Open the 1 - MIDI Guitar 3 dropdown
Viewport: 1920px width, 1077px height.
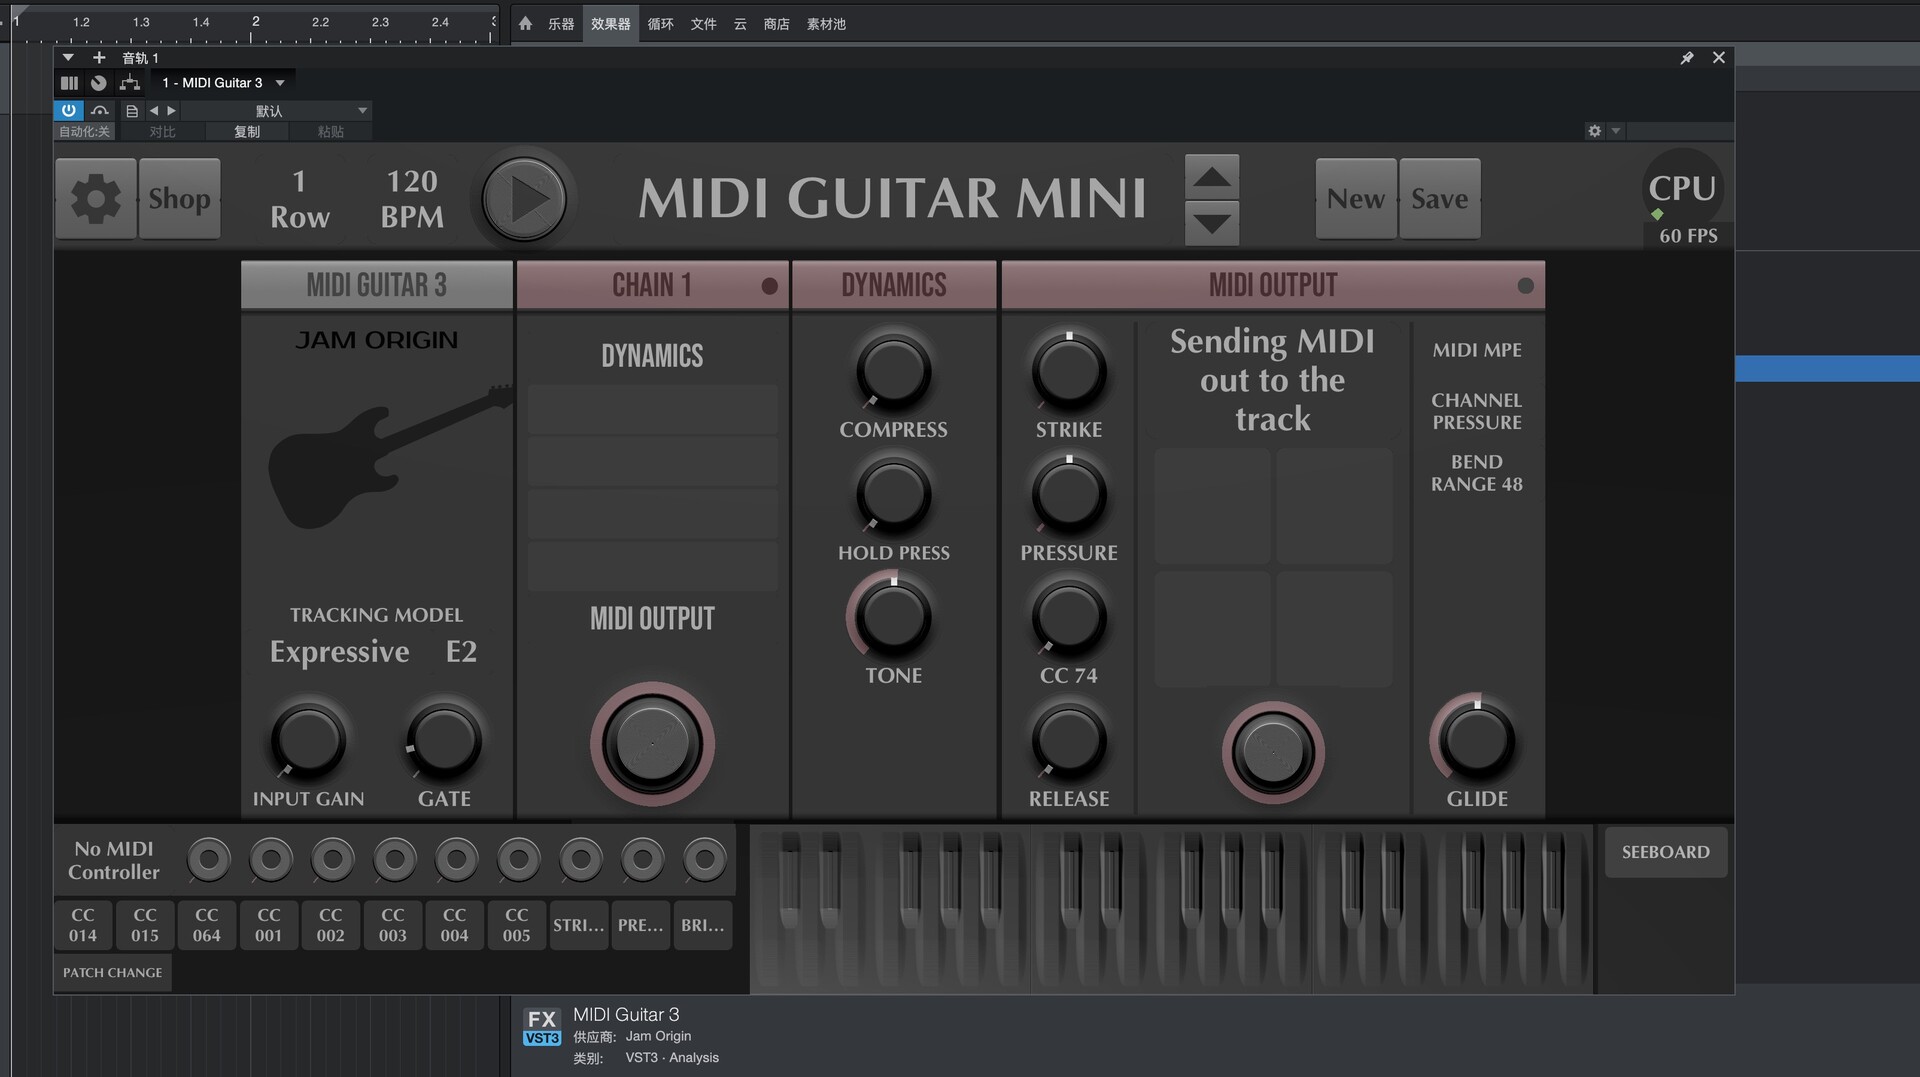coord(280,83)
